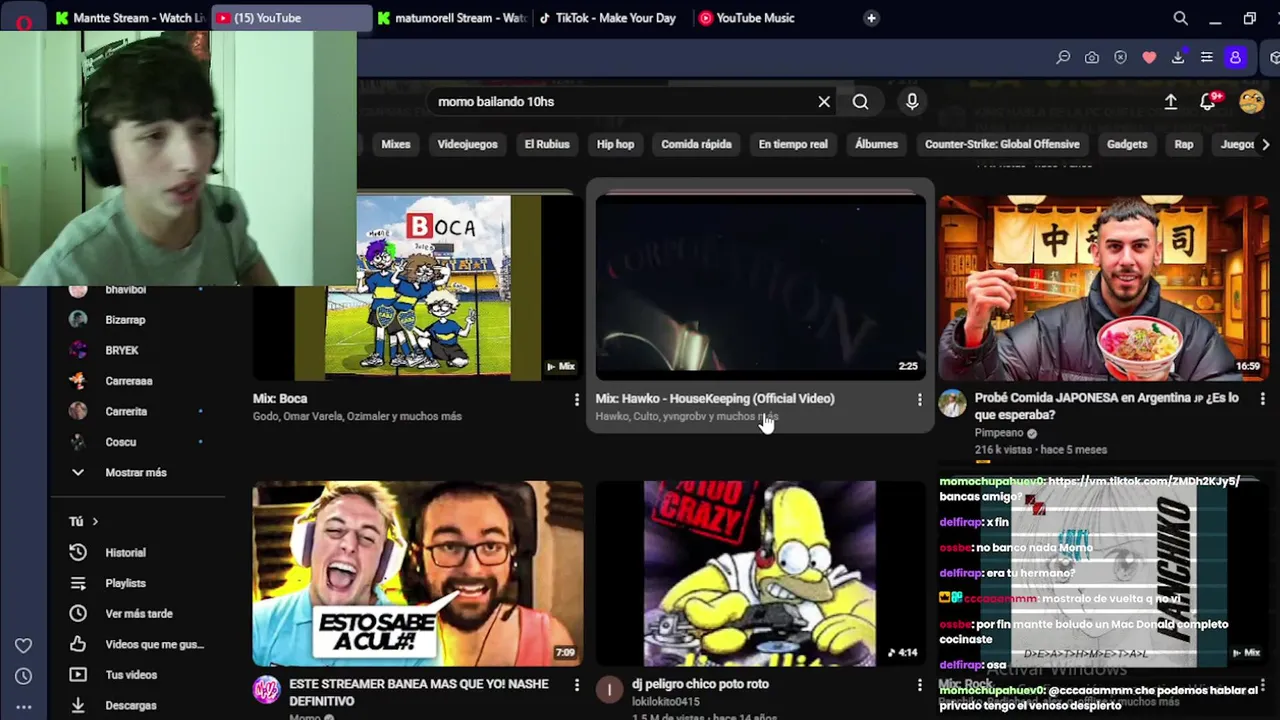Screen dimensions: 1280x720
Task: Open Opera easy setup menu icon
Action: pyautogui.click(x=1207, y=58)
